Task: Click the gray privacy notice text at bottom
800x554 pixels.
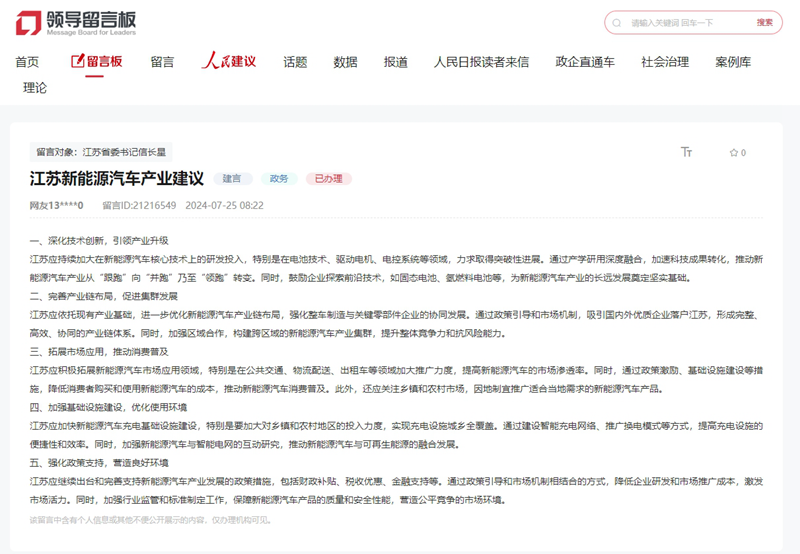Action: pyautogui.click(x=151, y=520)
